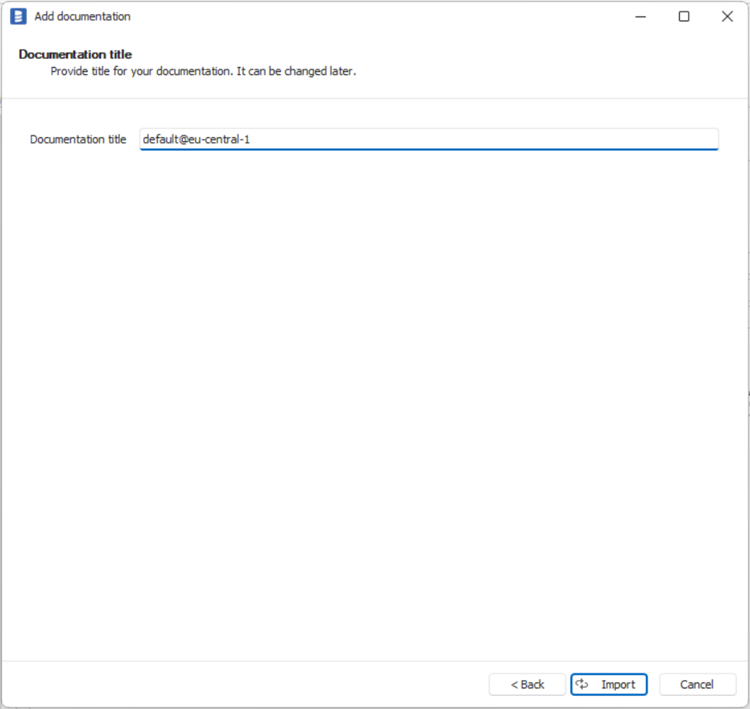Click the arrows icon on Import button

tap(582, 684)
